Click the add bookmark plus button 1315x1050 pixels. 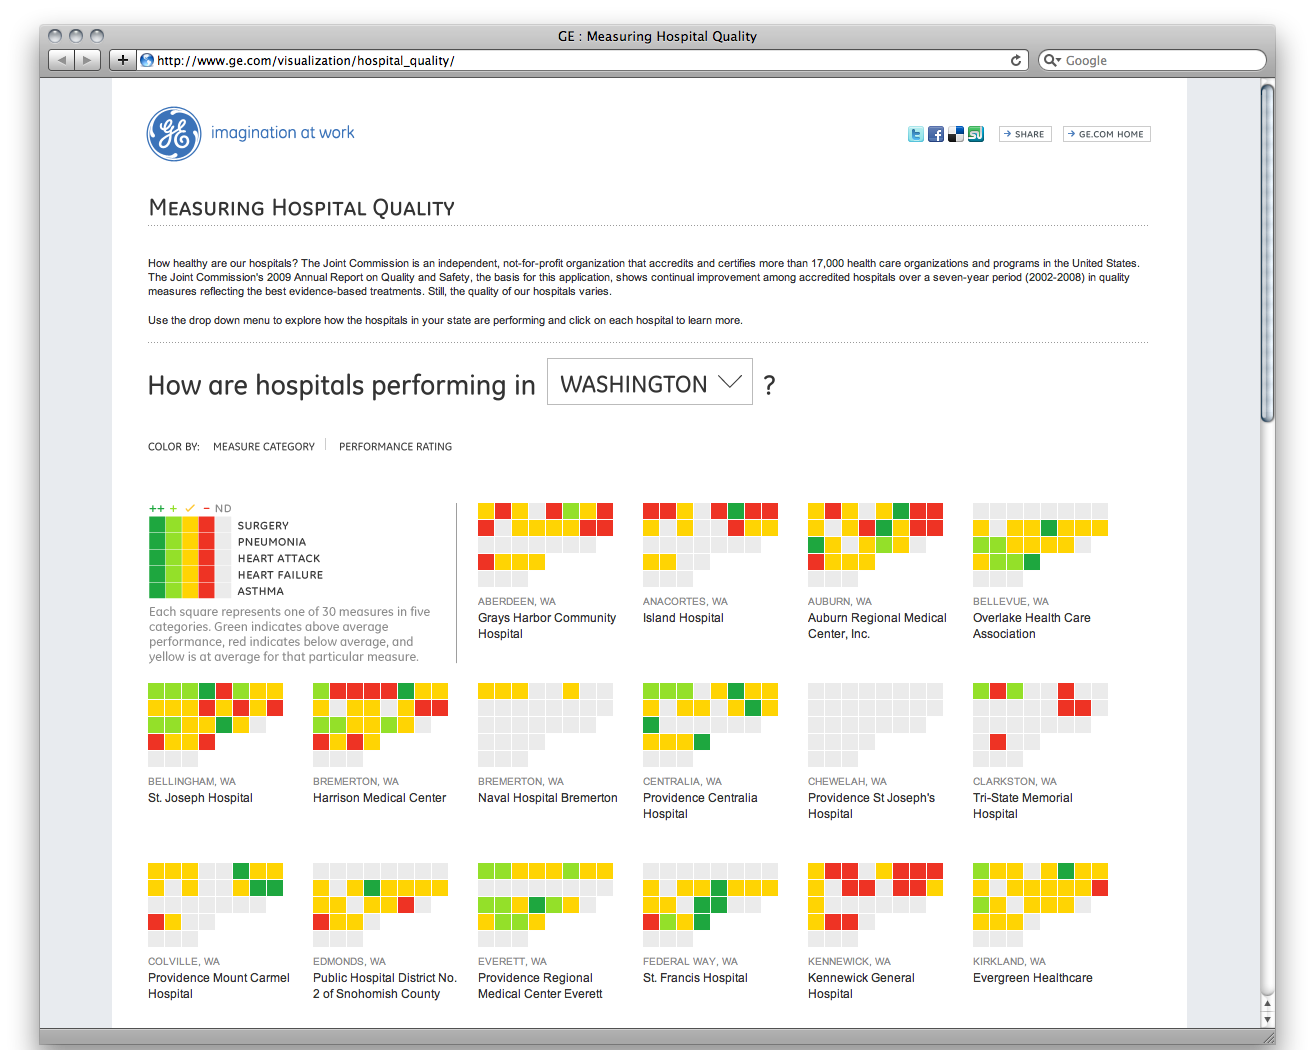pyautogui.click(x=122, y=60)
